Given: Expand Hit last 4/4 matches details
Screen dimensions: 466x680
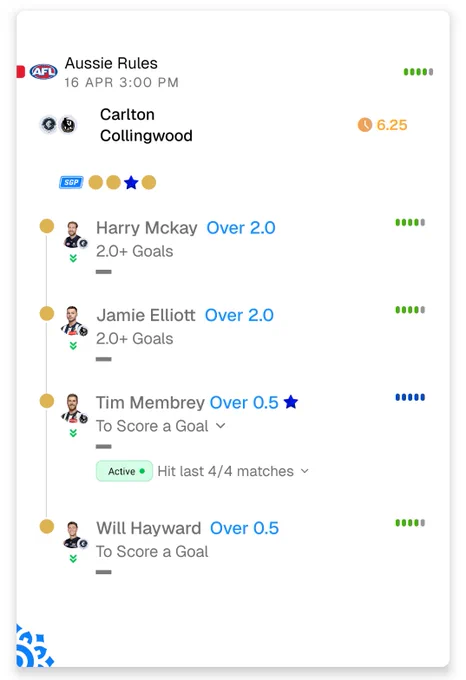Looking at the screenshot, I should (233, 471).
